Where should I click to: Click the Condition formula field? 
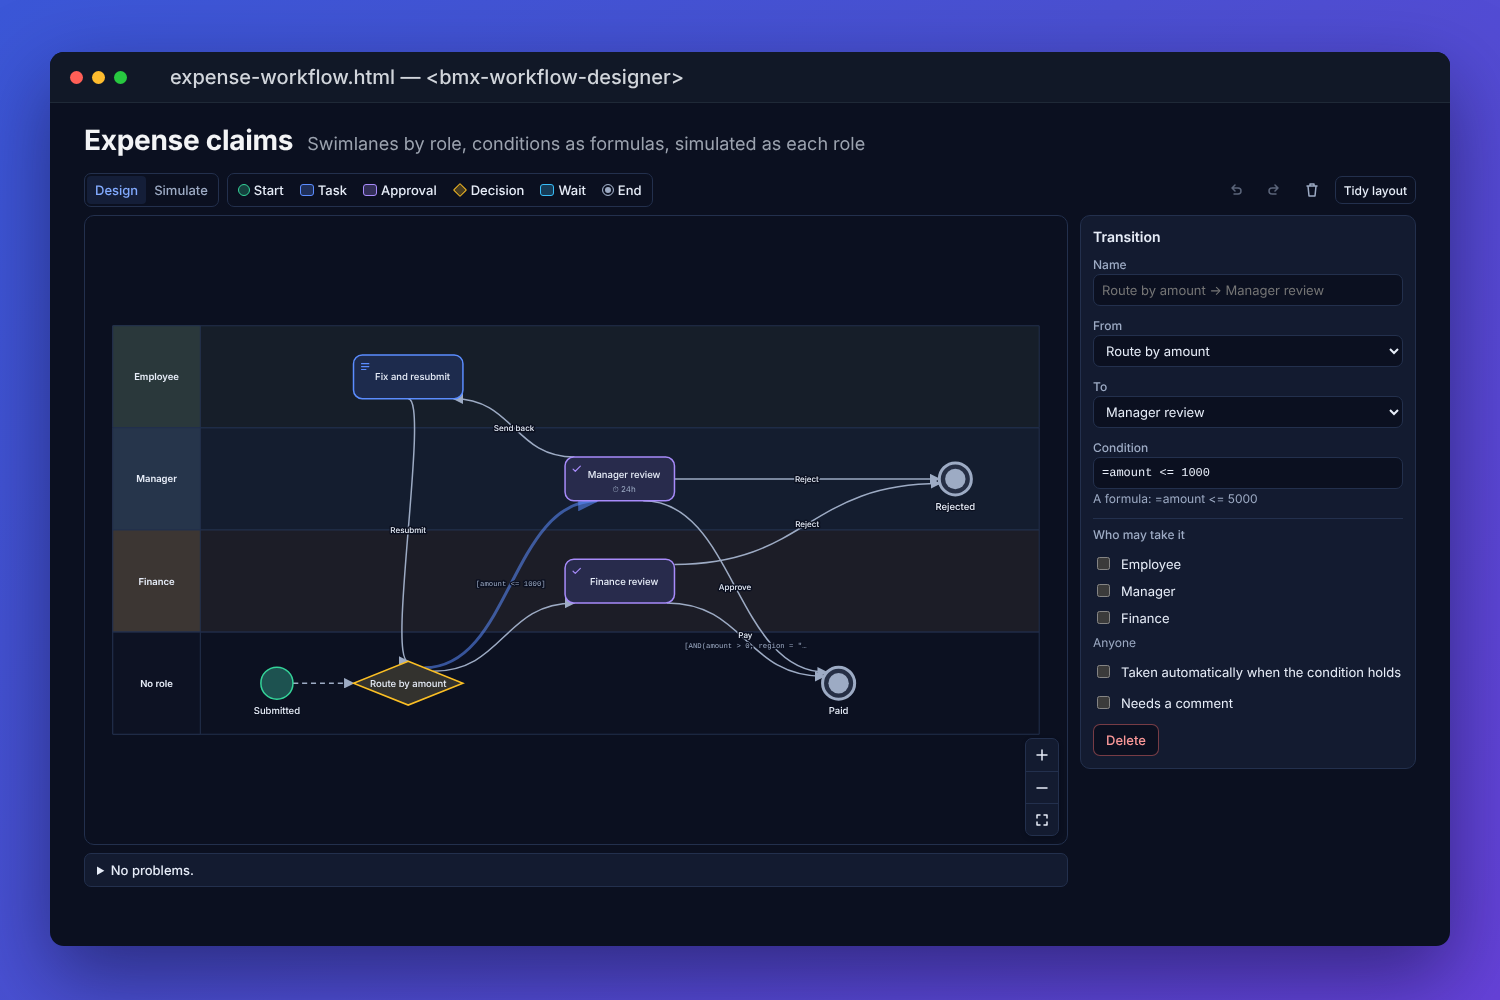coord(1248,473)
